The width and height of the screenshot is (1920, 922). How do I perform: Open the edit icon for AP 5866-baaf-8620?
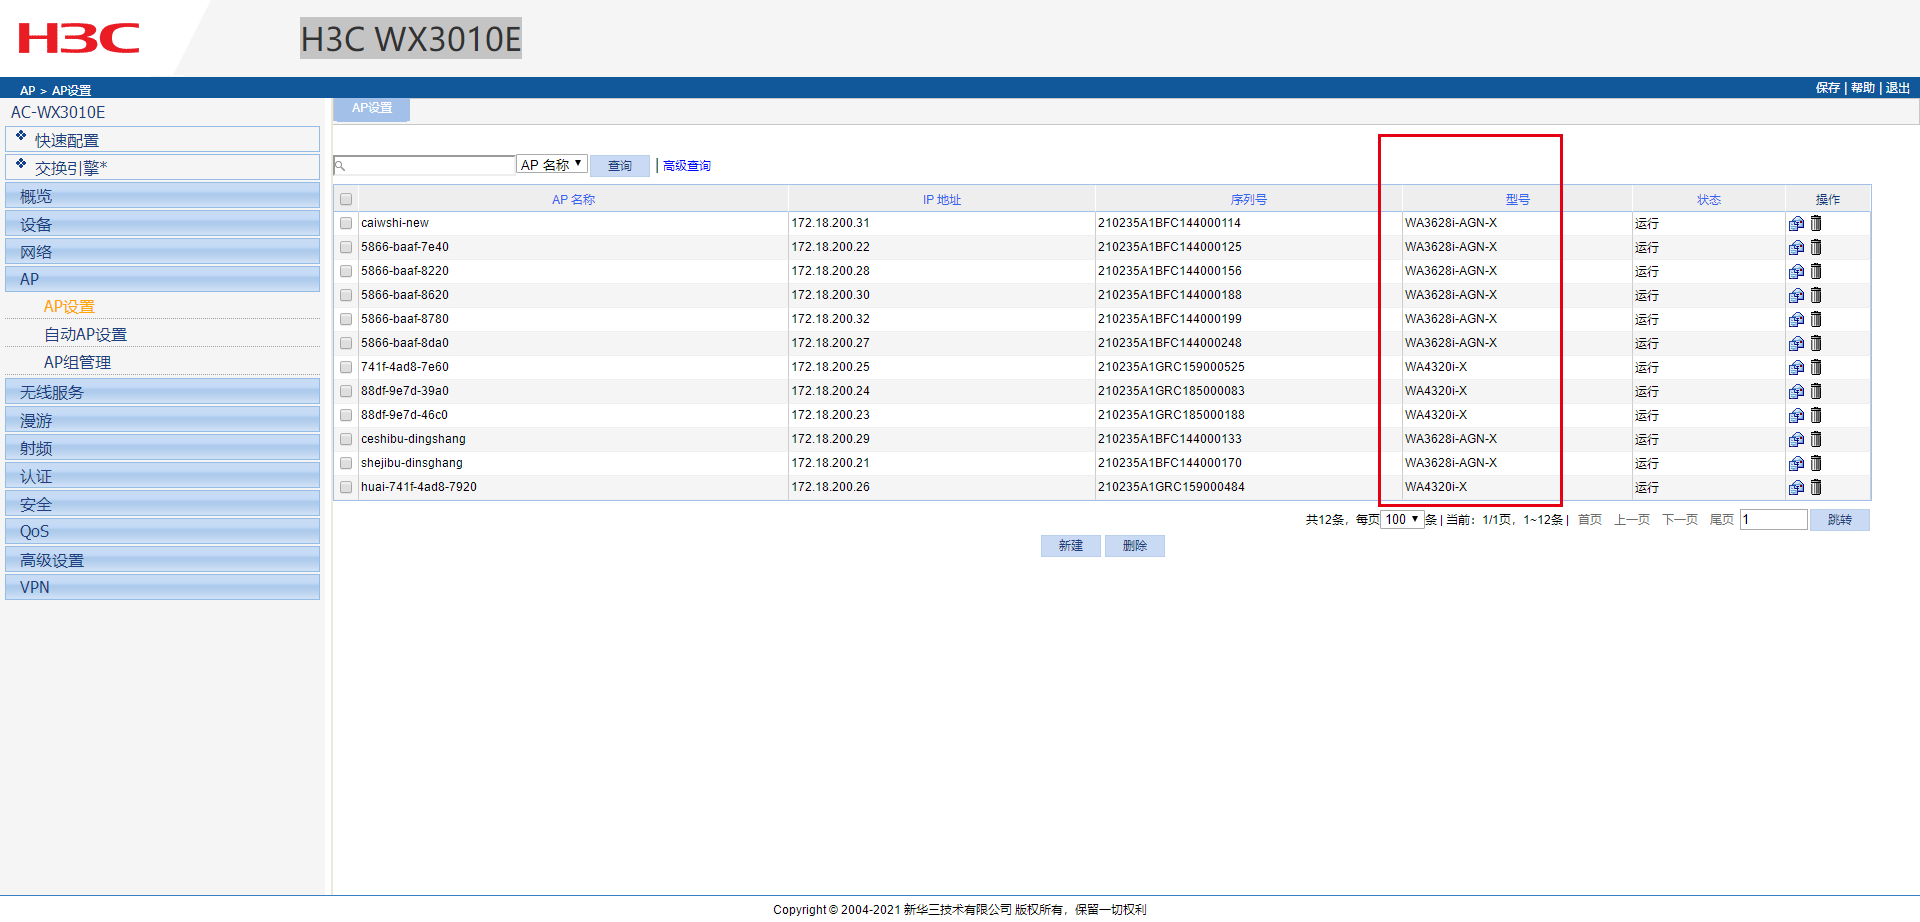1797,295
